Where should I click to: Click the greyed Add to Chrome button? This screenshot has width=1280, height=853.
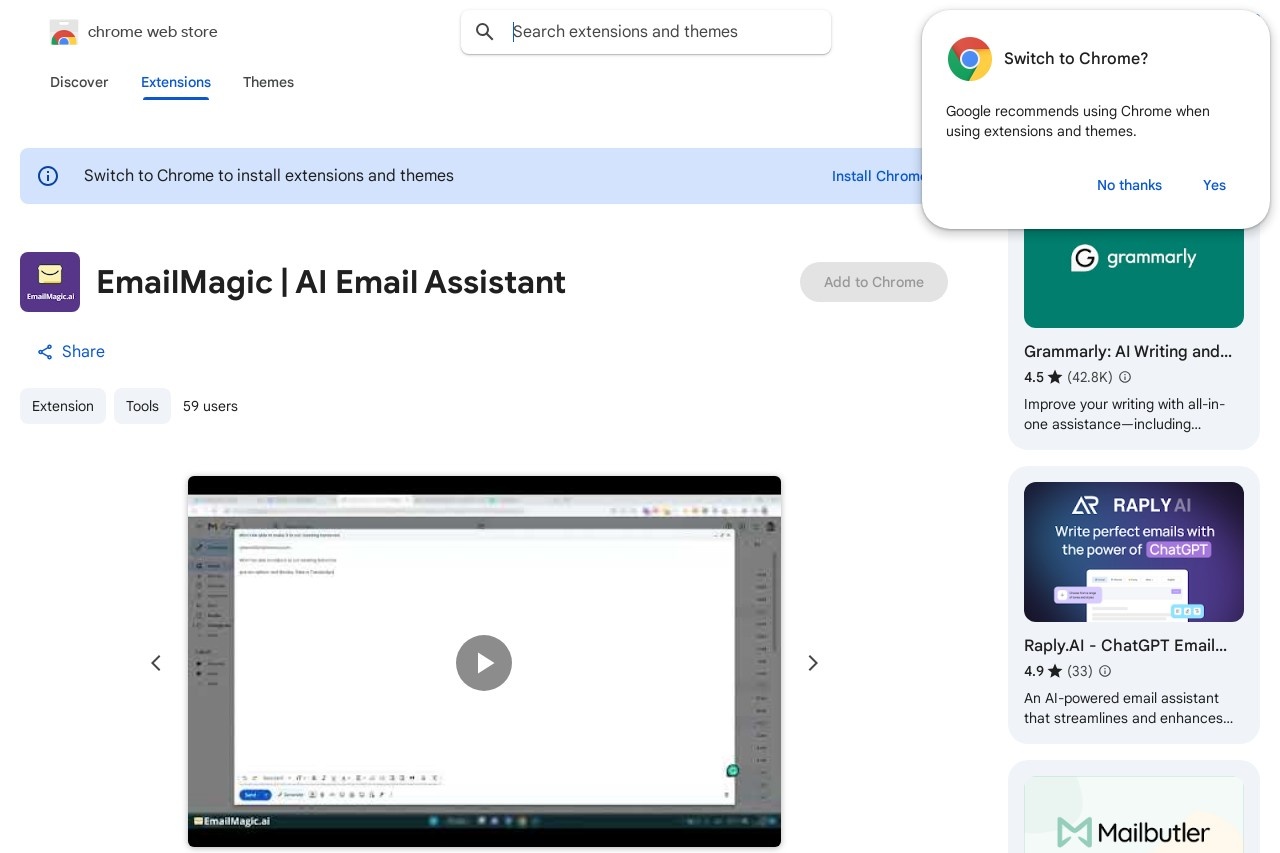(874, 282)
